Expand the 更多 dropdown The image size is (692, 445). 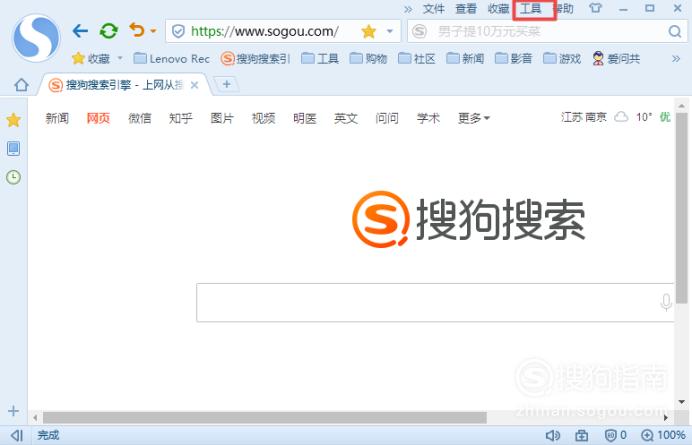pyautogui.click(x=474, y=118)
